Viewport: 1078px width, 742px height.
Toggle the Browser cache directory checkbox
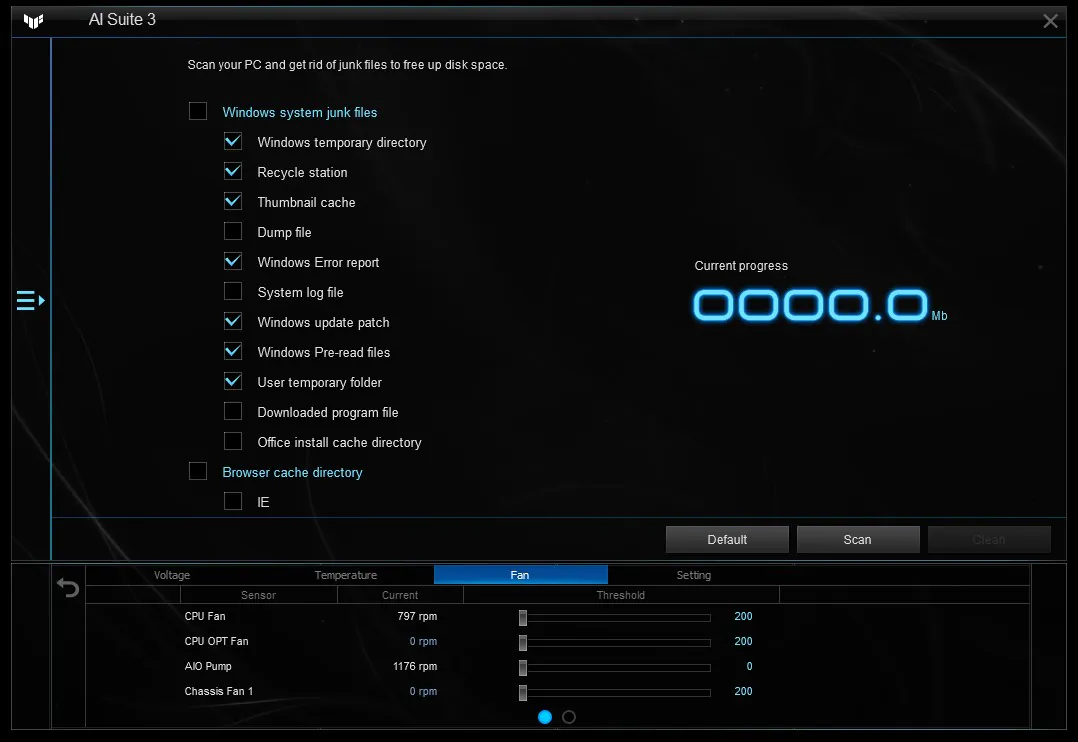click(198, 471)
